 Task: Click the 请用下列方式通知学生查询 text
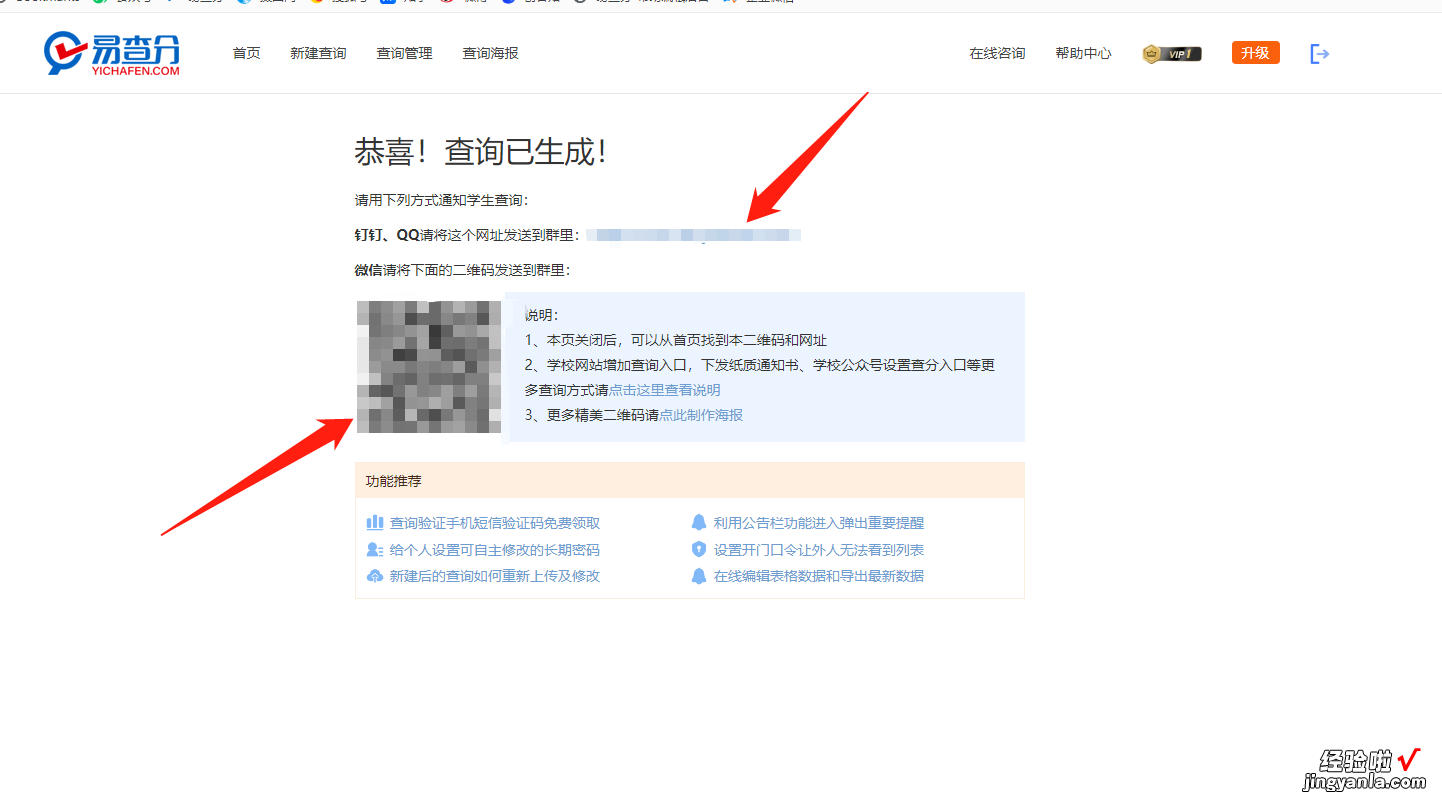pos(441,200)
